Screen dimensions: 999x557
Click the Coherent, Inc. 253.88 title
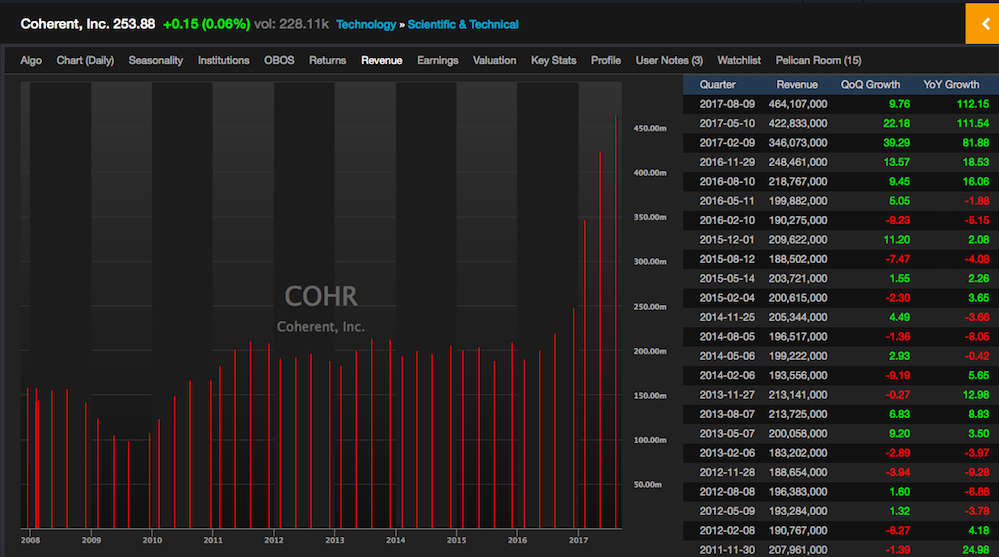pyautogui.click(x=88, y=24)
